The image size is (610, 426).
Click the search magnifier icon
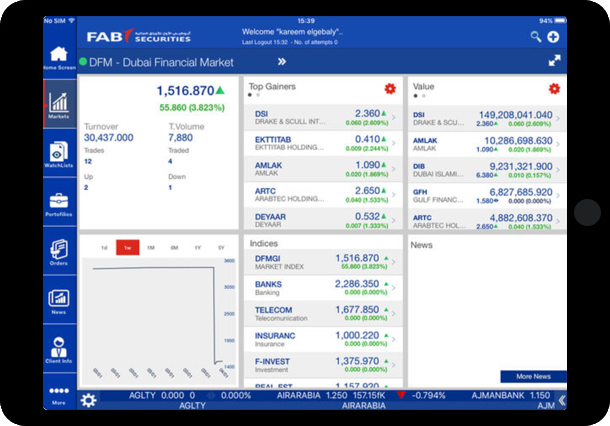(536, 37)
